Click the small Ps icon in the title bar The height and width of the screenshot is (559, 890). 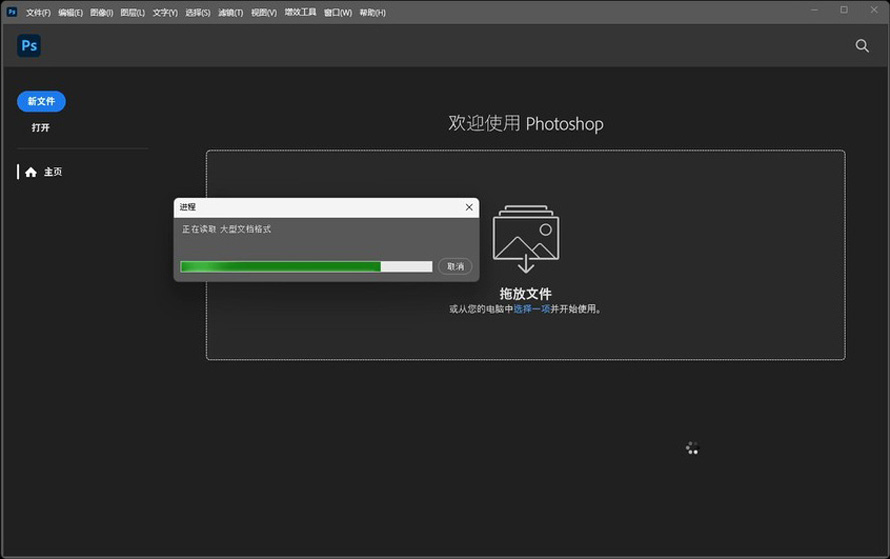click(x=12, y=12)
